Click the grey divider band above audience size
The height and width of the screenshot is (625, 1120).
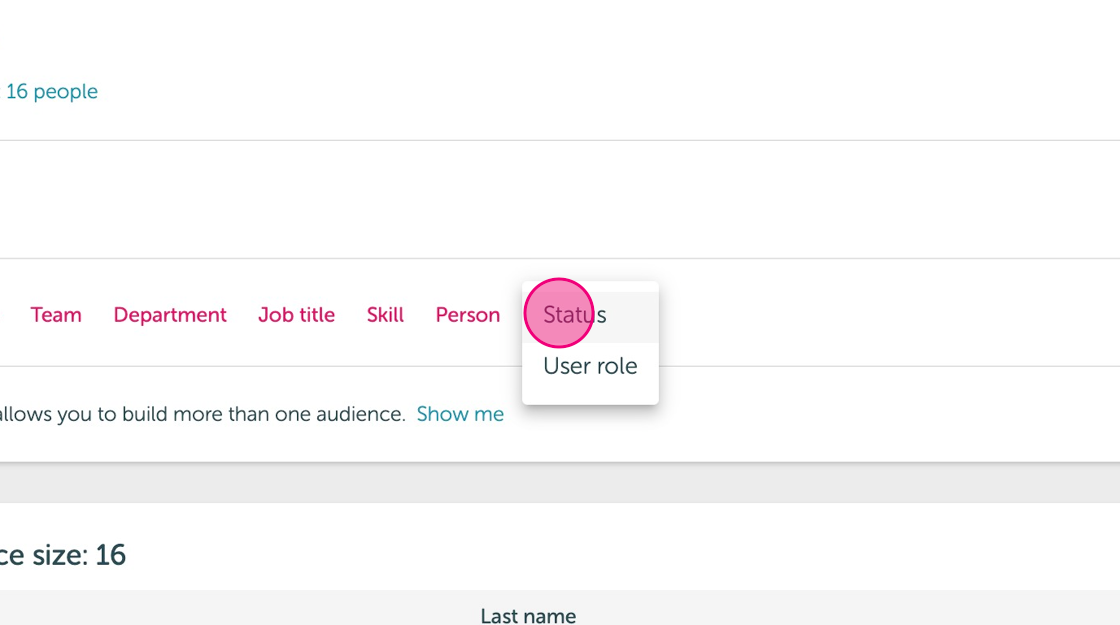click(560, 482)
